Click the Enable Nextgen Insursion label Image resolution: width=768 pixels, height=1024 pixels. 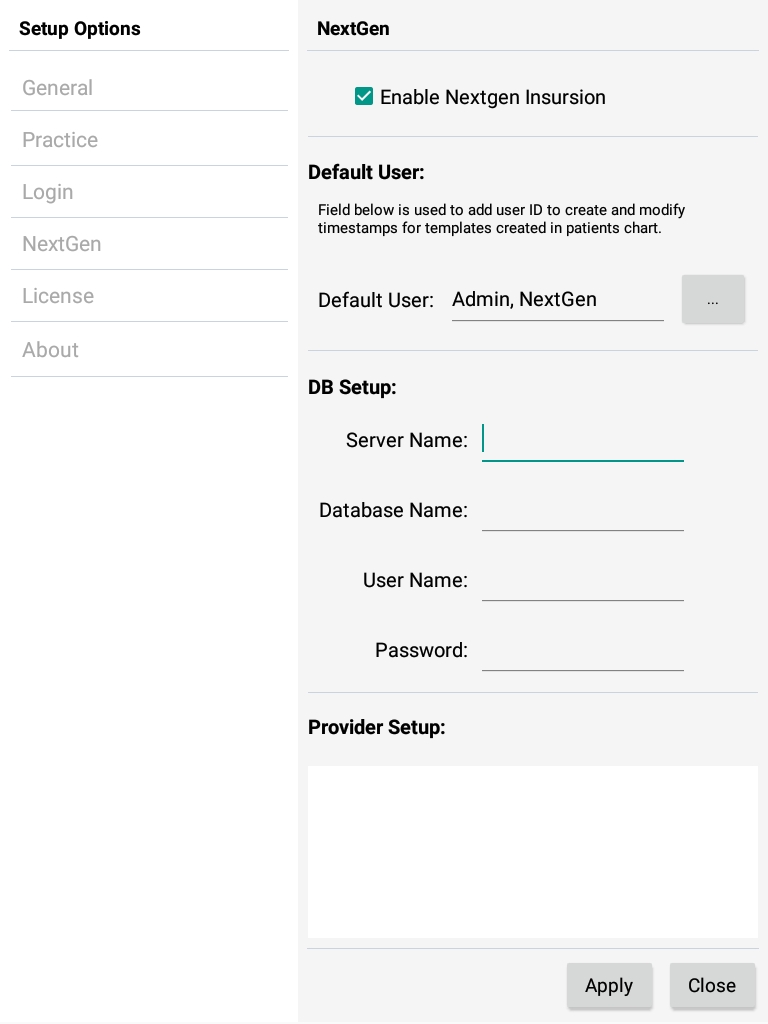tap(493, 97)
